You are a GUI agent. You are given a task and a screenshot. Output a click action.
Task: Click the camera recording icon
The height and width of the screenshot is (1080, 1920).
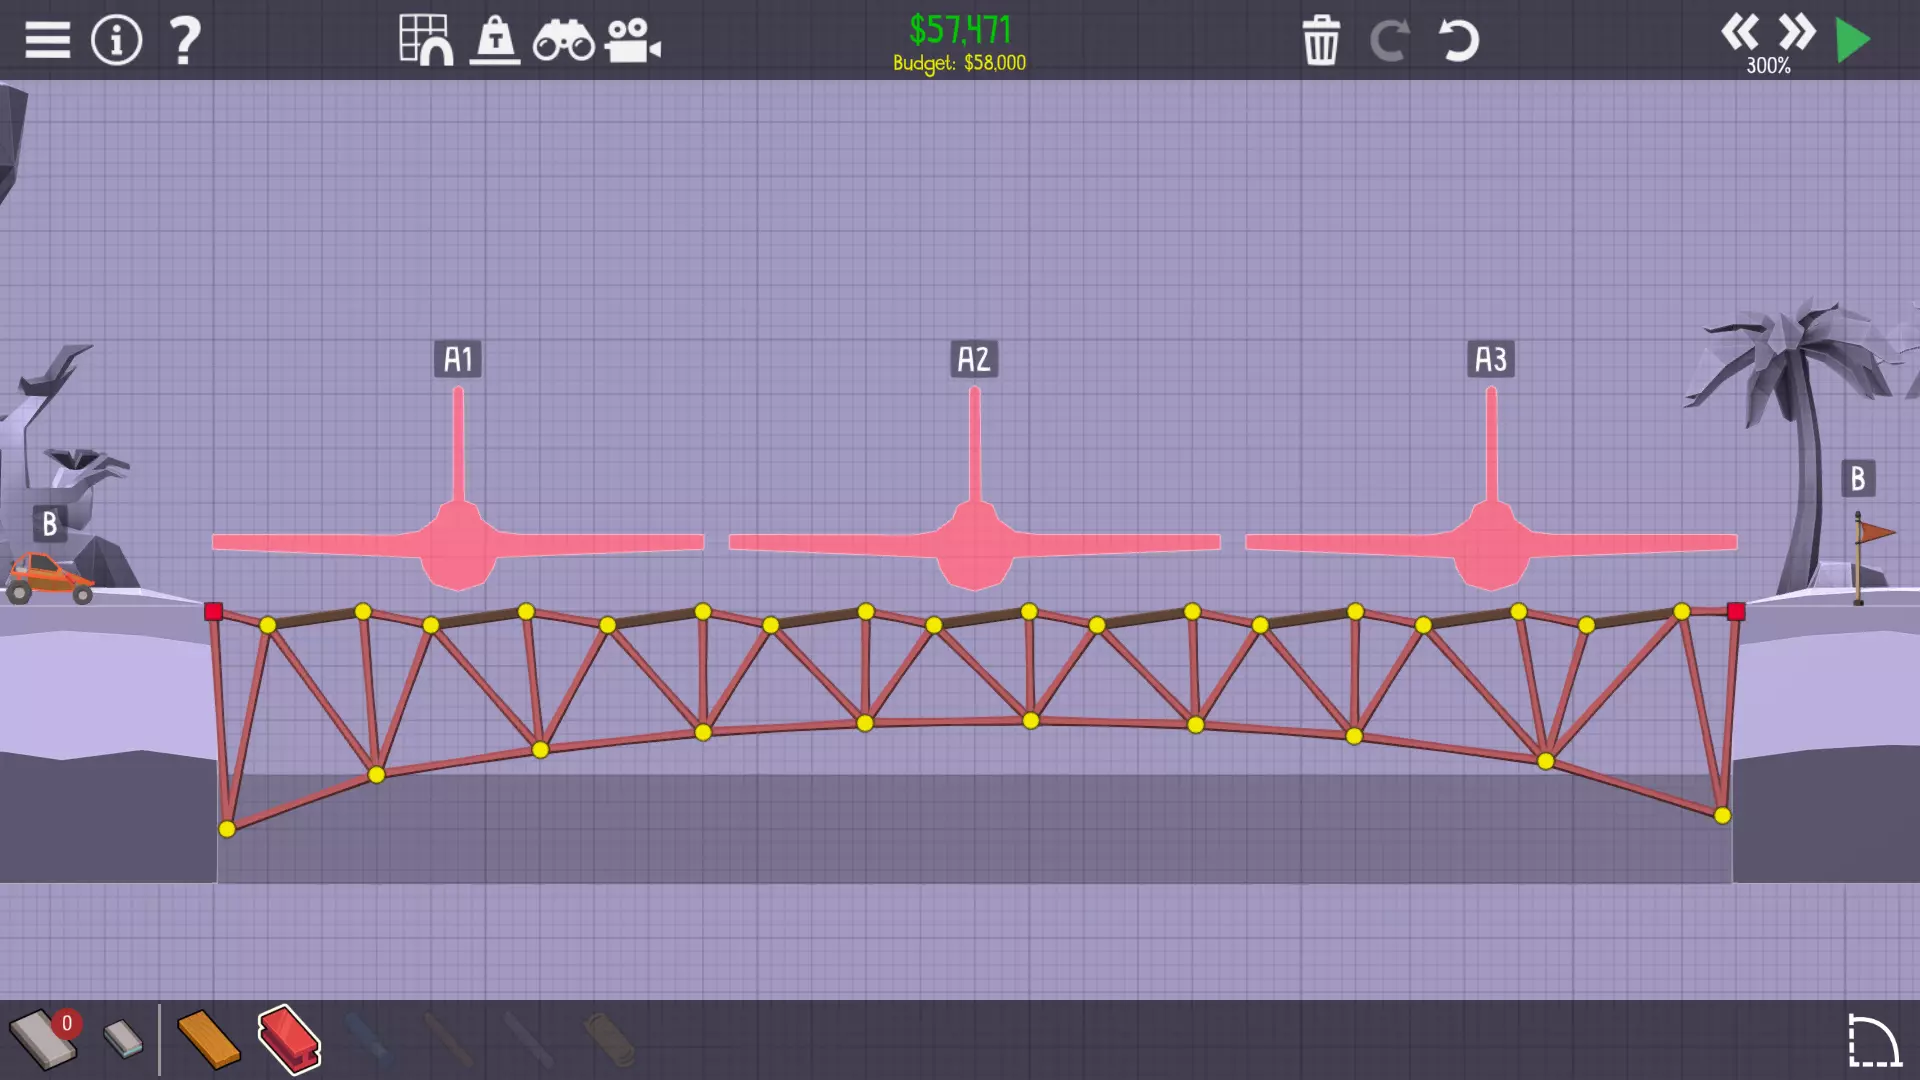click(632, 41)
